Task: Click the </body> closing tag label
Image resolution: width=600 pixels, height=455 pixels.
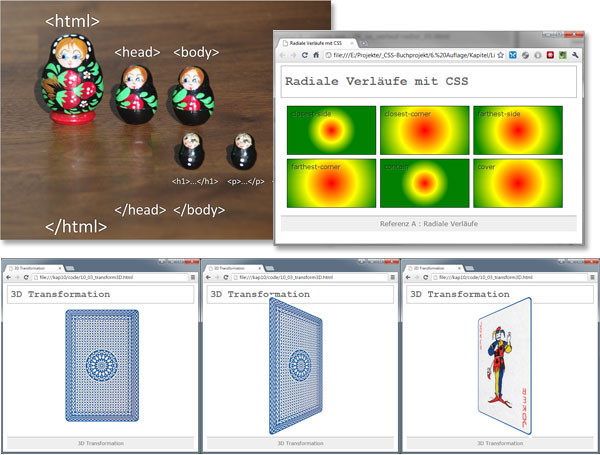Action: [199, 210]
